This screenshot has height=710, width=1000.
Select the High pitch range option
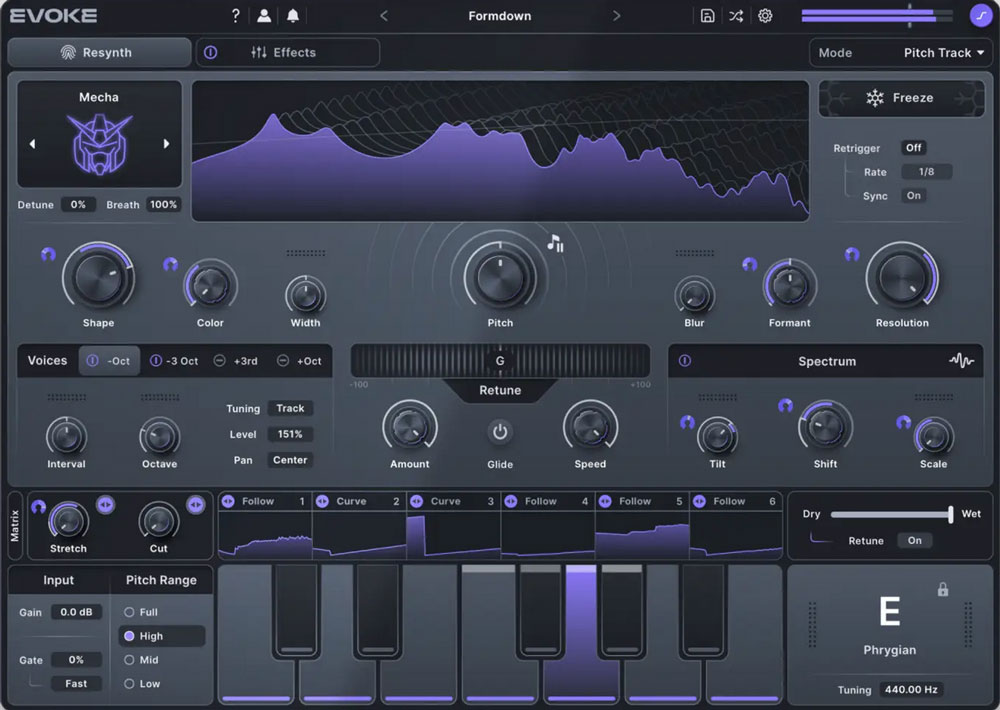click(151, 636)
